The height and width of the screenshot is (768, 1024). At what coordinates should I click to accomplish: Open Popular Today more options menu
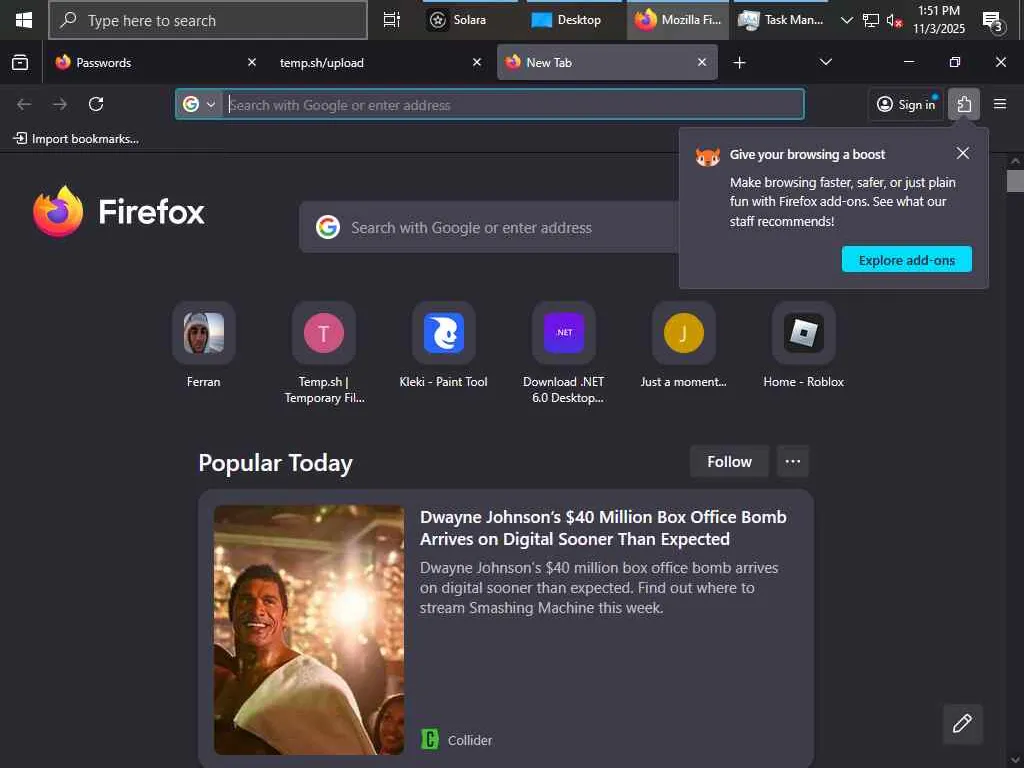tap(793, 462)
